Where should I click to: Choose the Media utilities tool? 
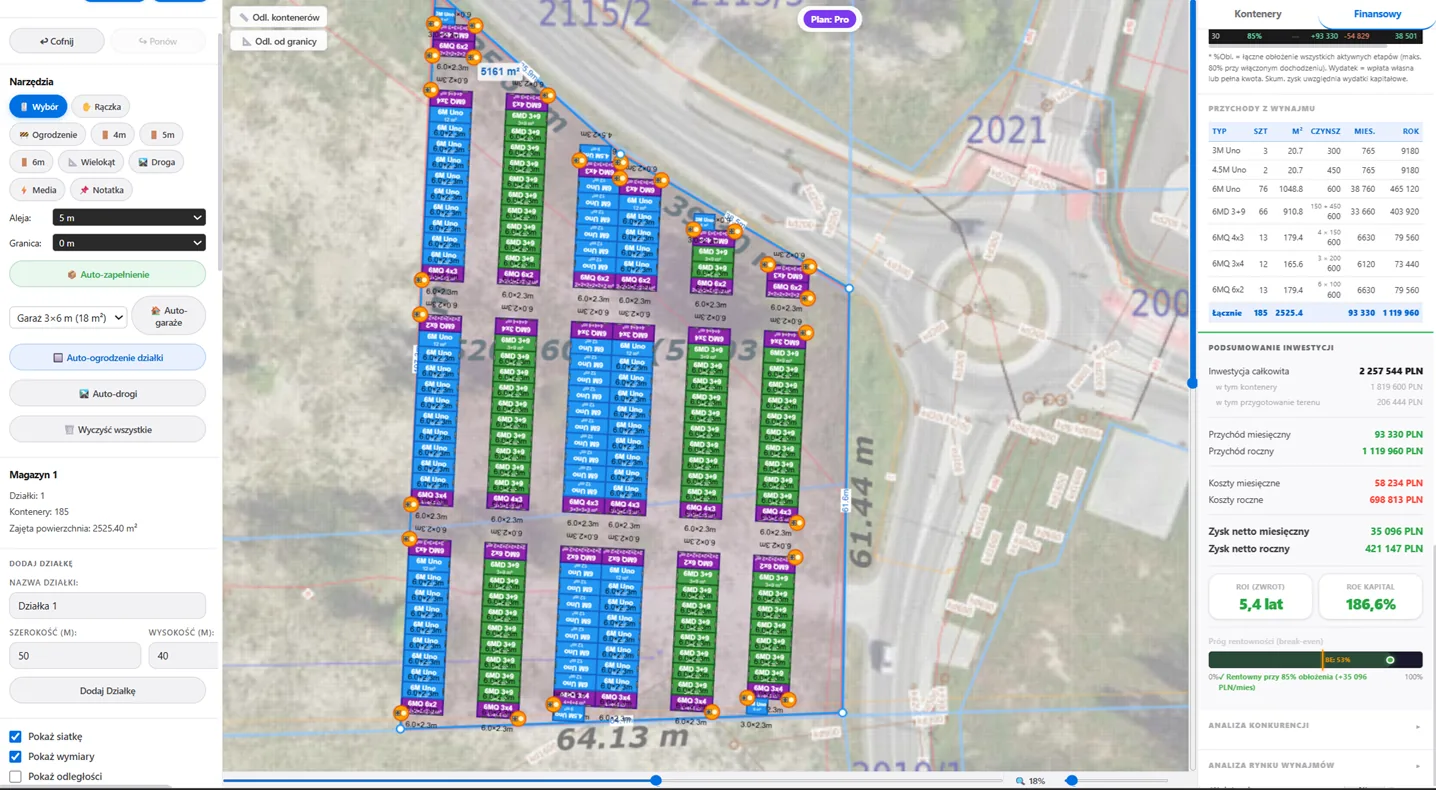tap(37, 190)
